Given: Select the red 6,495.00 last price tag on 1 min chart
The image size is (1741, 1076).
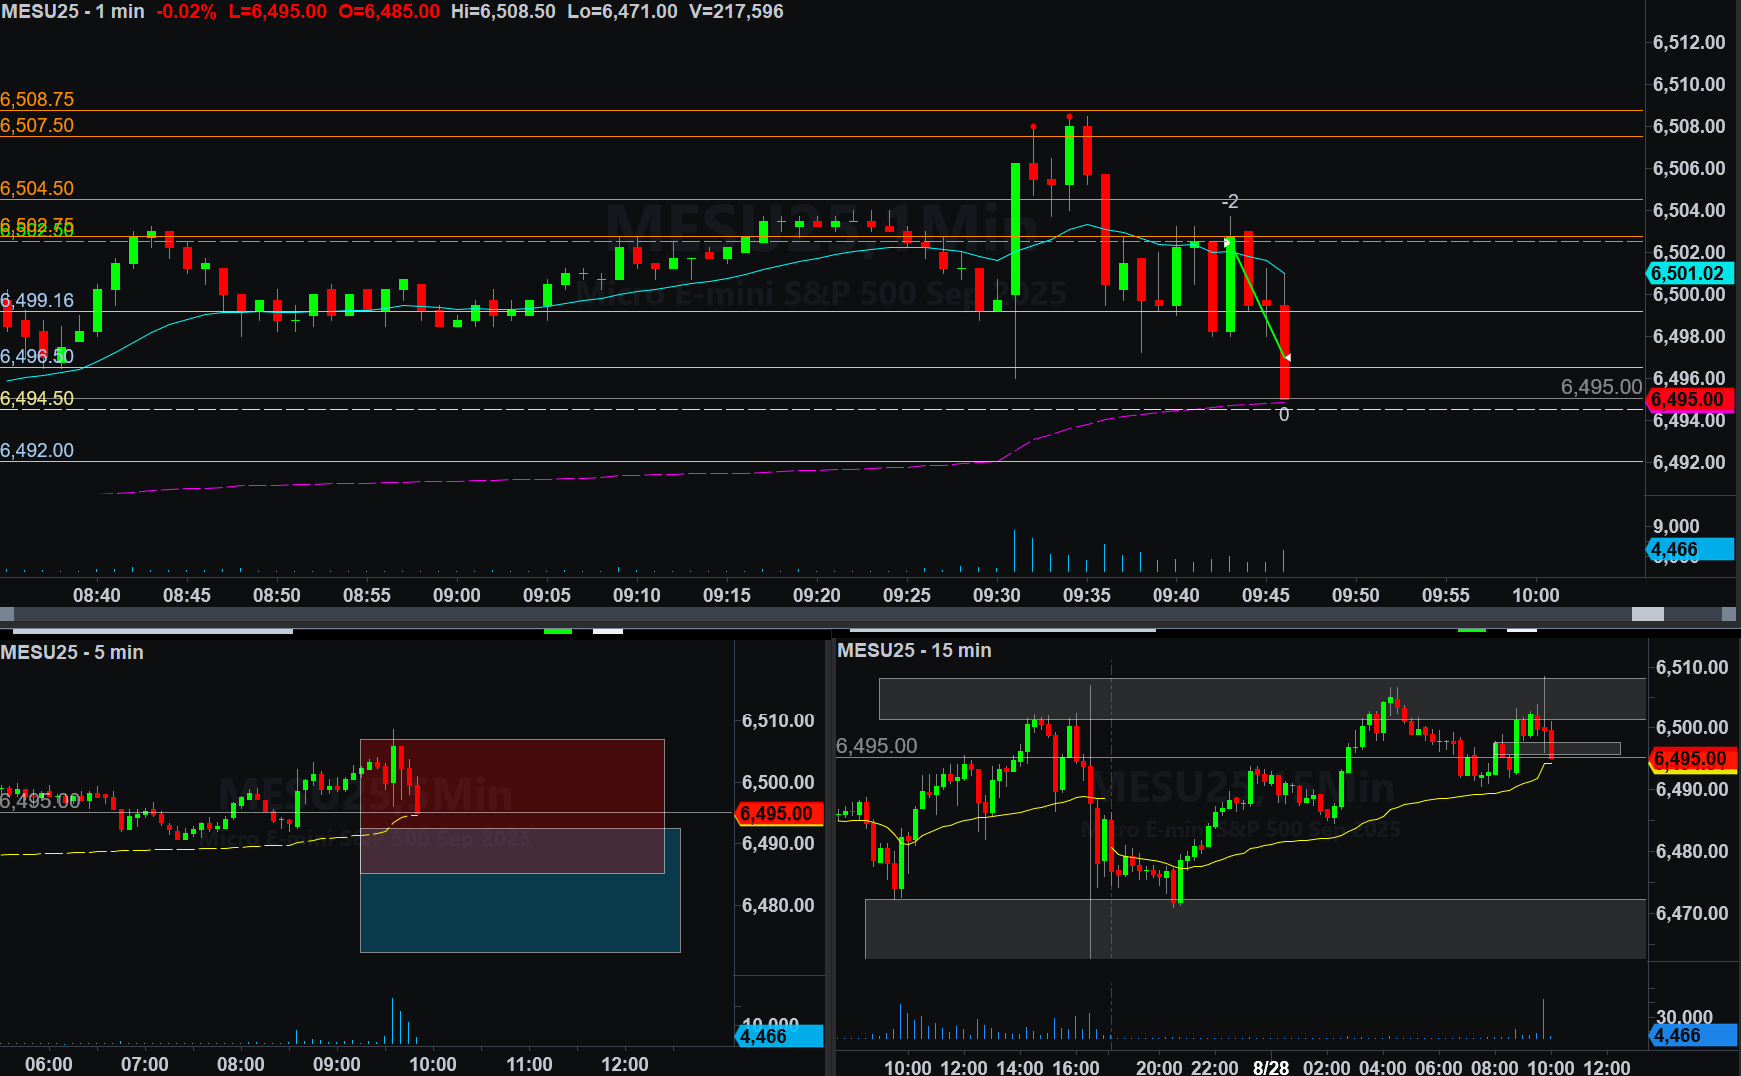Looking at the screenshot, I should (x=1688, y=399).
